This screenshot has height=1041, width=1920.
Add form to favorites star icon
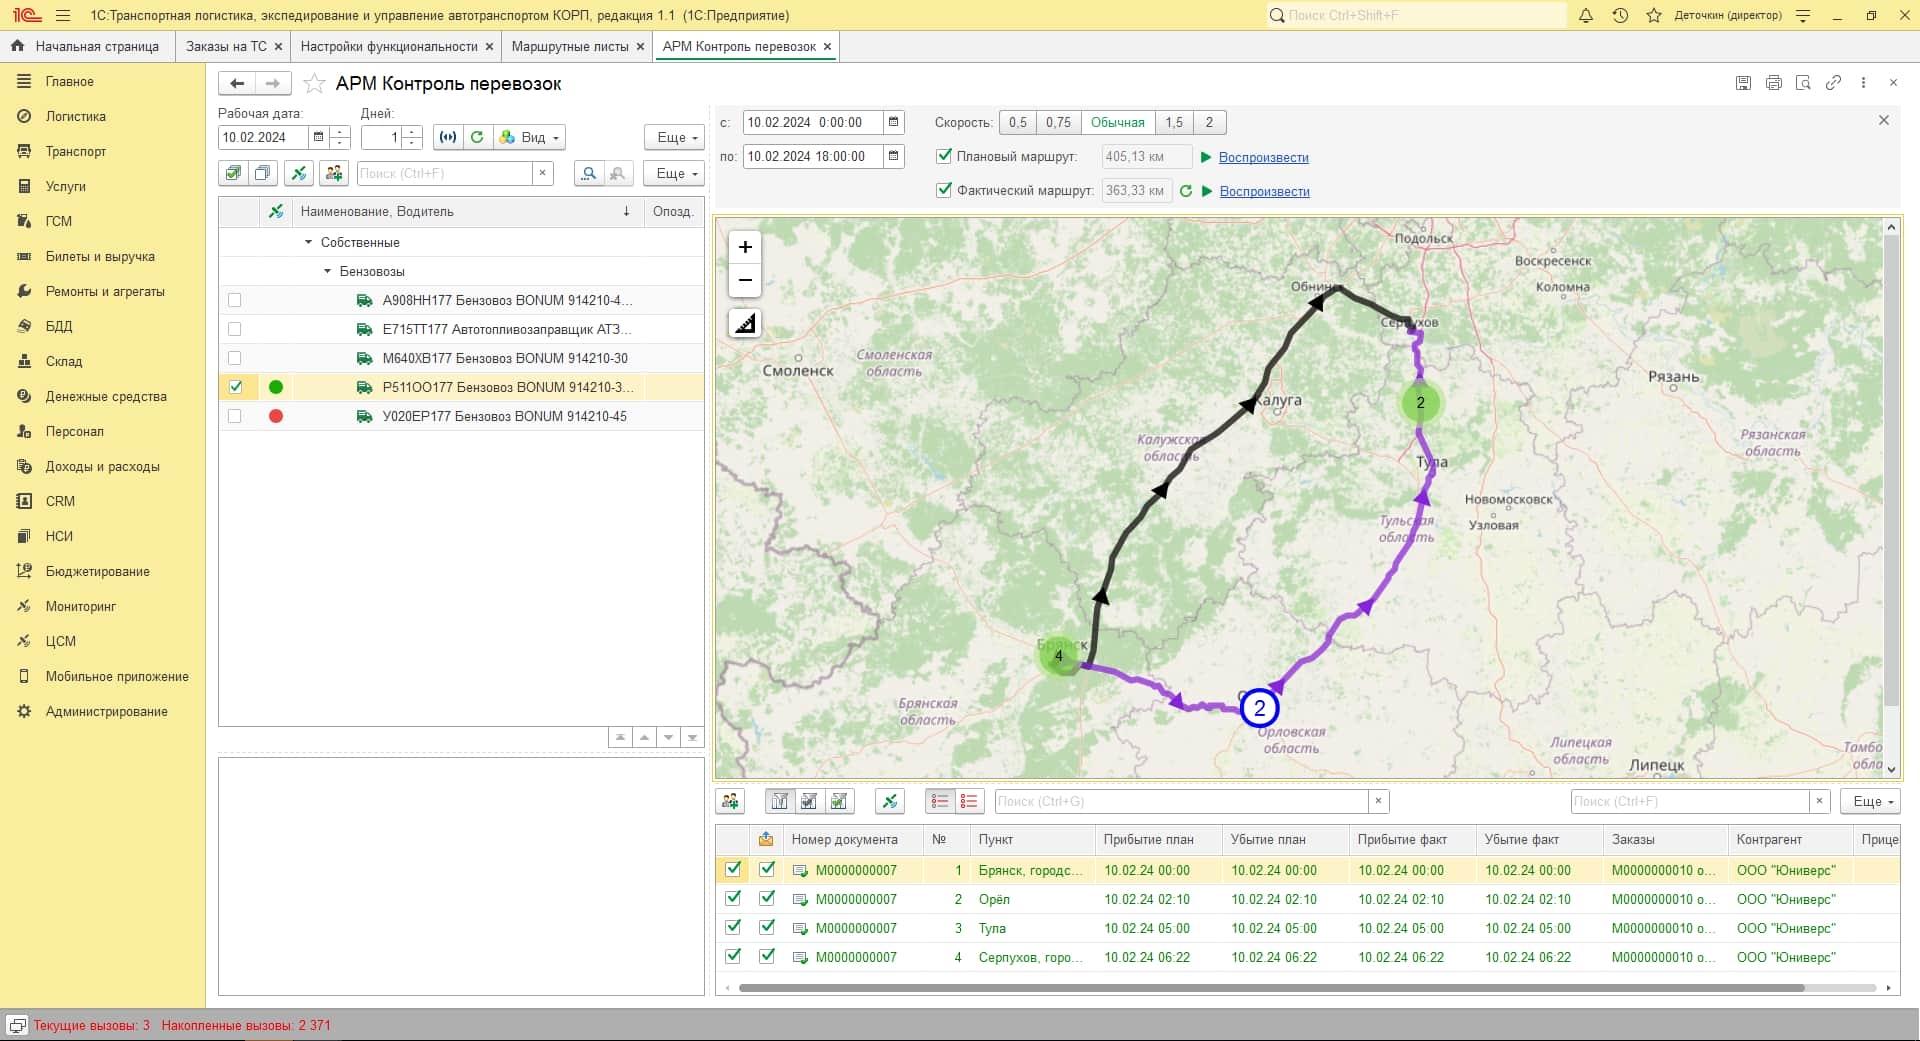(314, 84)
